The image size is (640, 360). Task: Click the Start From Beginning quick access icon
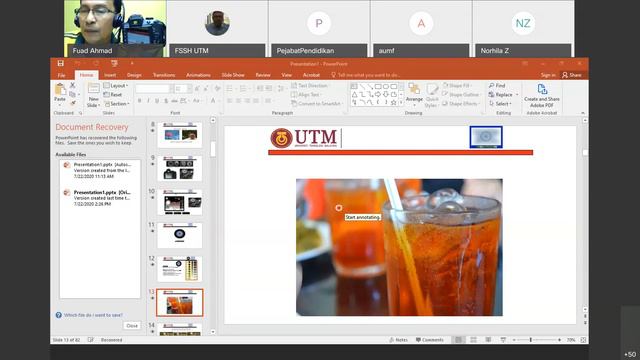click(x=114, y=63)
